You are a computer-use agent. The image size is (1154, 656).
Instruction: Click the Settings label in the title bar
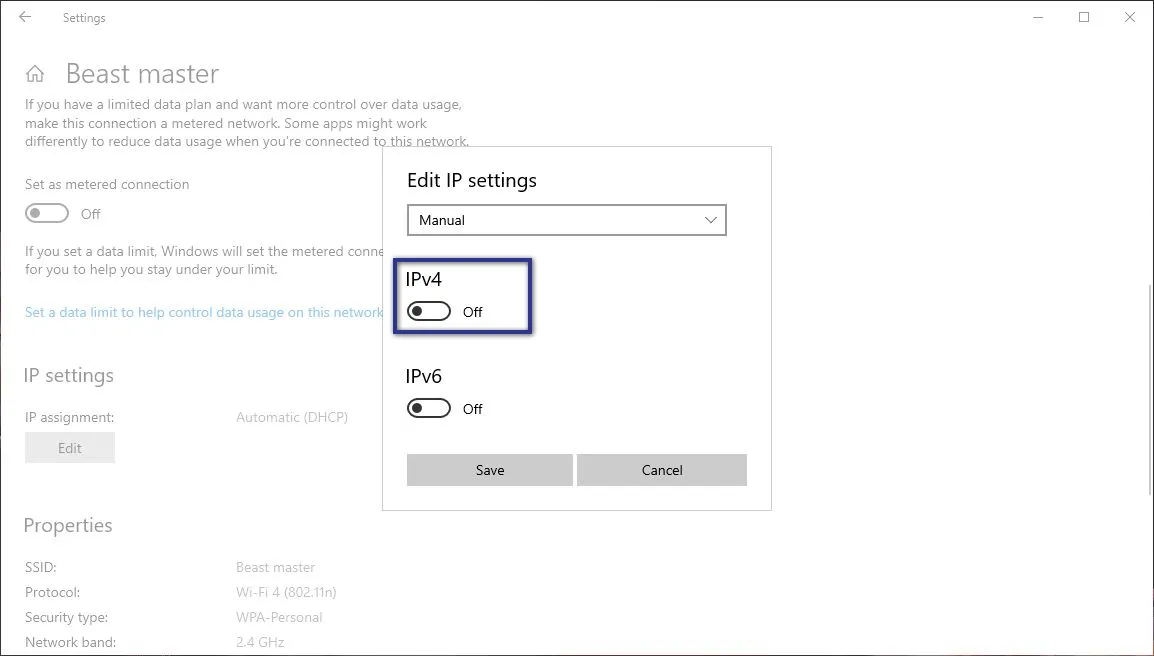click(x=84, y=17)
